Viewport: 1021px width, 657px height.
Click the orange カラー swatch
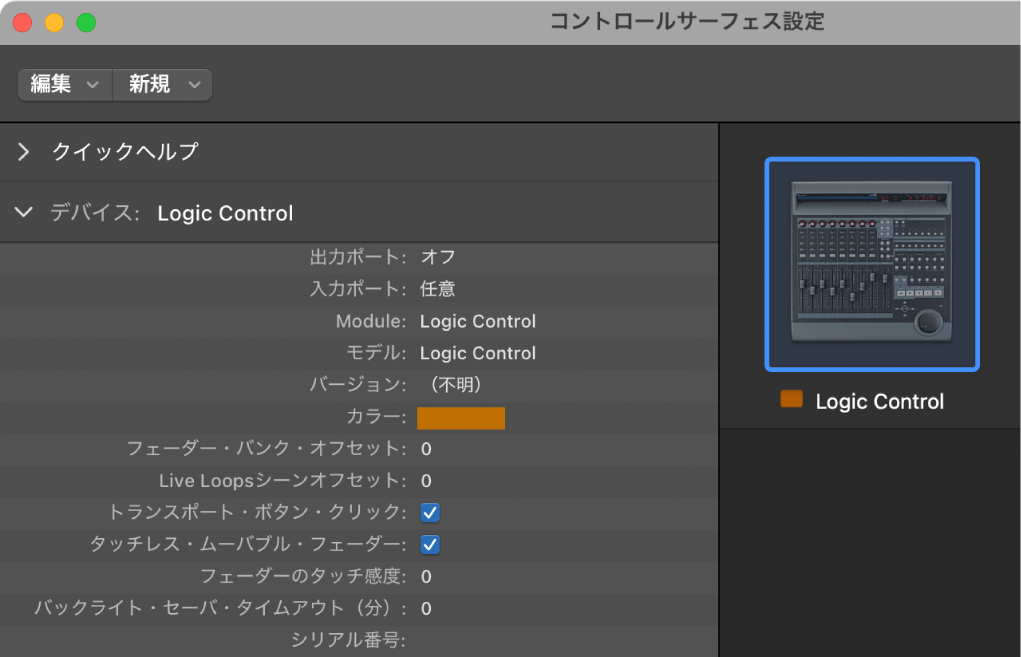click(x=461, y=418)
